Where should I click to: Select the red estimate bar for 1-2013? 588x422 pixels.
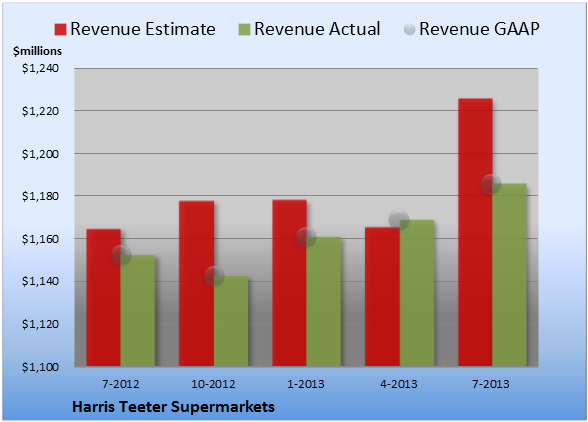pyautogui.click(x=290, y=283)
